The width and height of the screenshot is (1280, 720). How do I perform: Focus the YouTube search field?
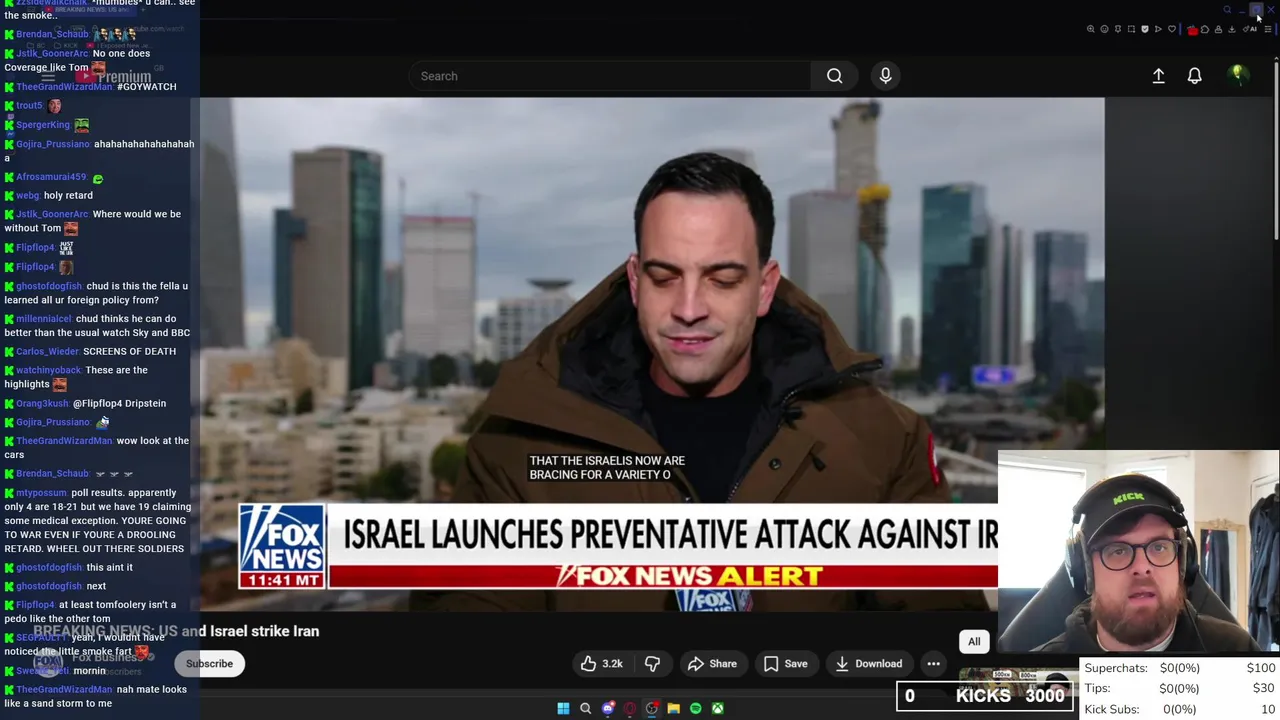pos(610,76)
